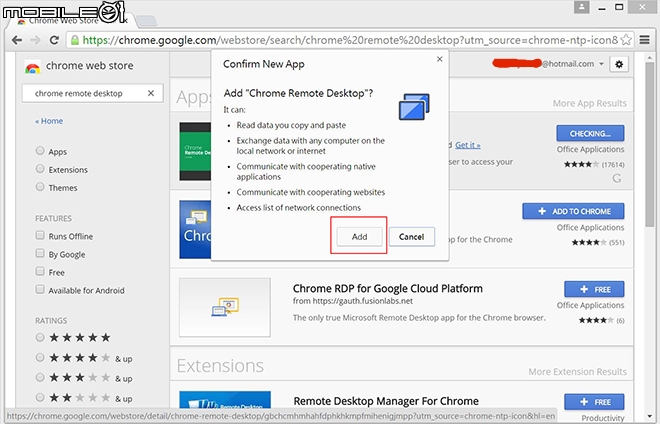Open the Web Store settings gear
Viewport: 660px width, 424px height.
(619, 64)
